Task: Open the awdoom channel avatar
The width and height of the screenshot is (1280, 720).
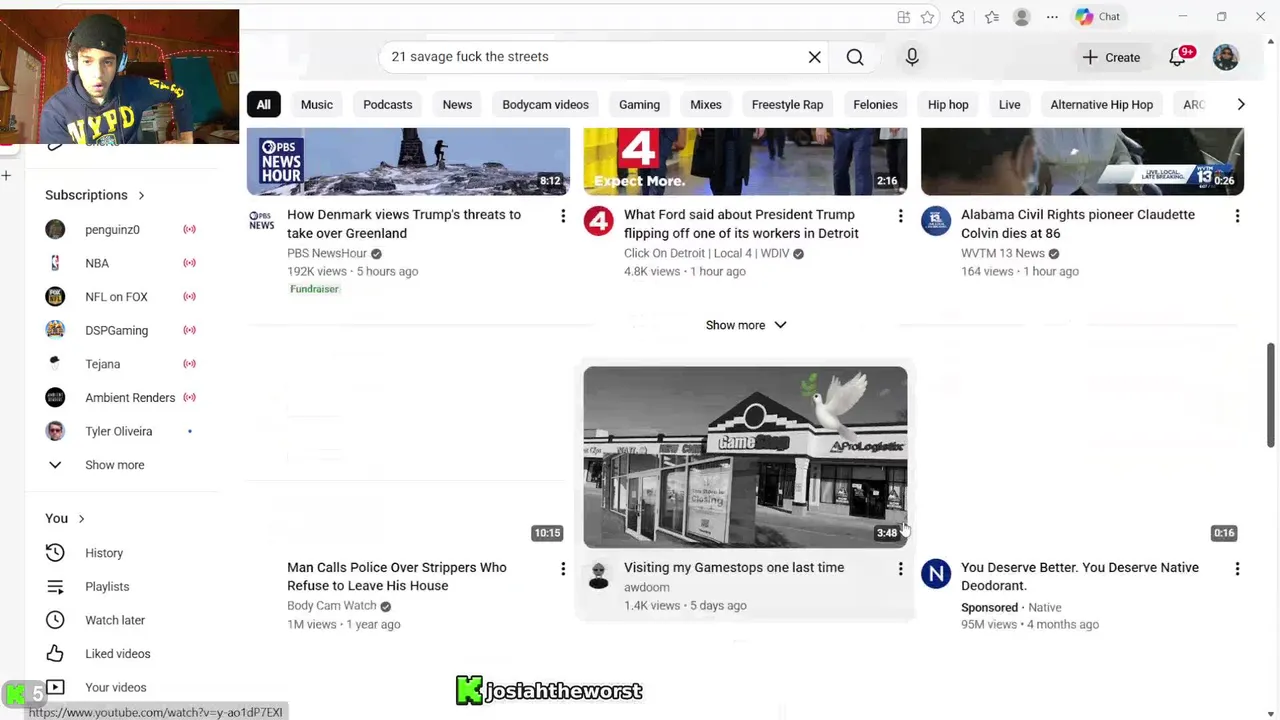Action: point(598,574)
